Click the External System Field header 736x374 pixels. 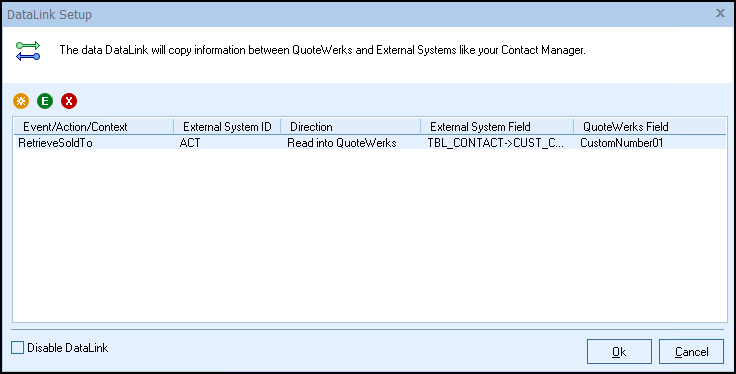click(x=497, y=127)
